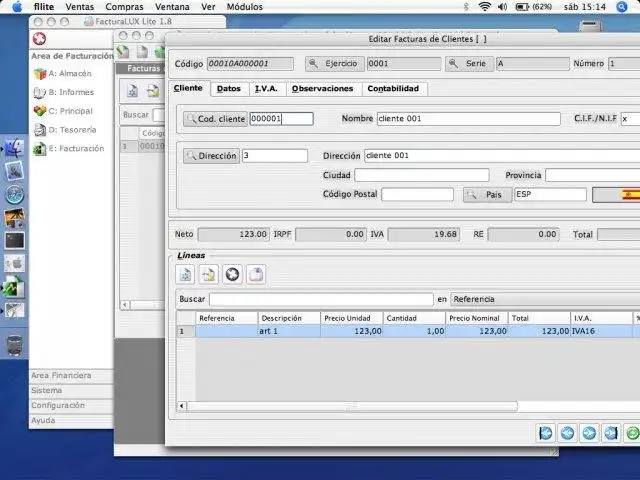The width and height of the screenshot is (640, 480).
Task: Switch to the Datos tab
Action: (x=229, y=89)
